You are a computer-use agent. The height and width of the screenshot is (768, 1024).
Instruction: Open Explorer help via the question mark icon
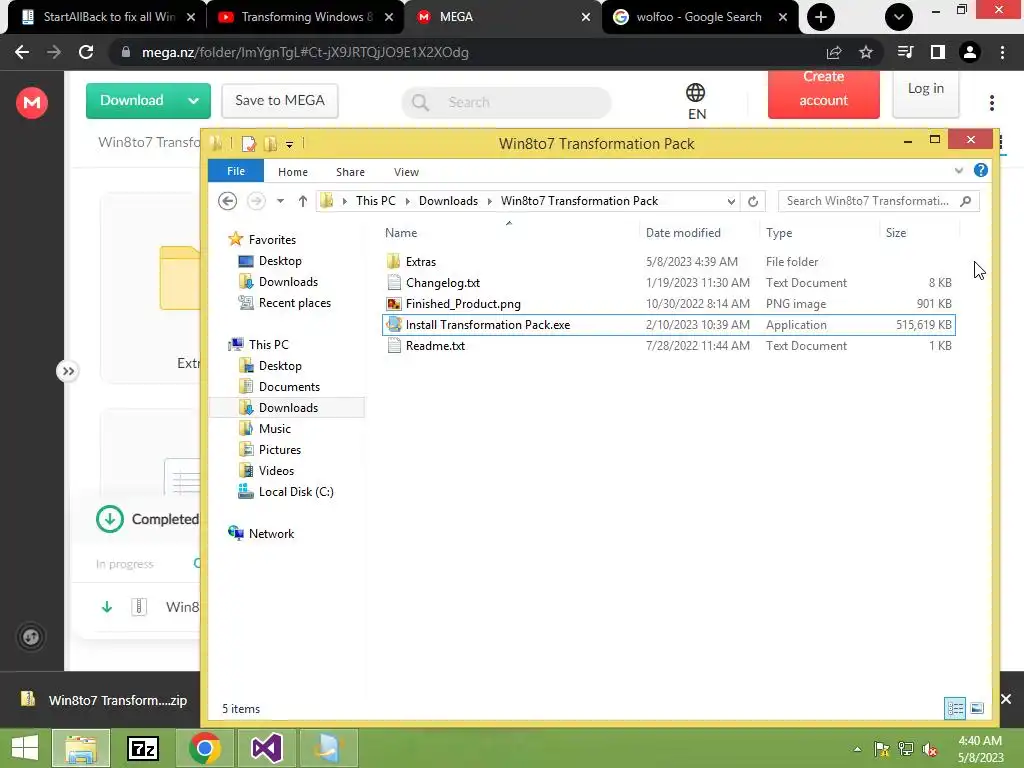point(980,170)
